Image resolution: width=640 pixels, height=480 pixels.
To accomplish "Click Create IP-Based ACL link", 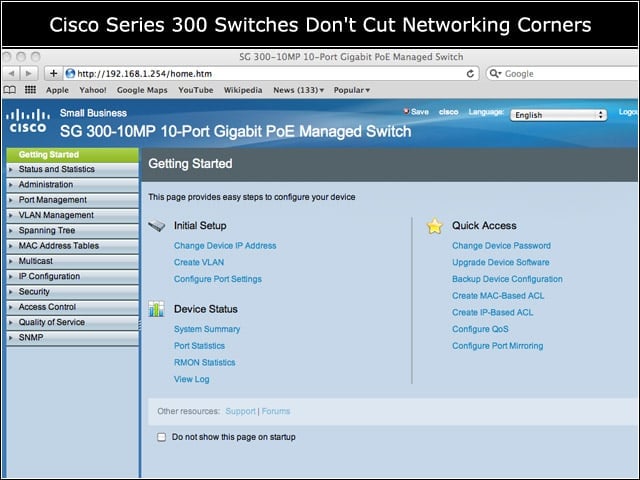I will point(492,313).
